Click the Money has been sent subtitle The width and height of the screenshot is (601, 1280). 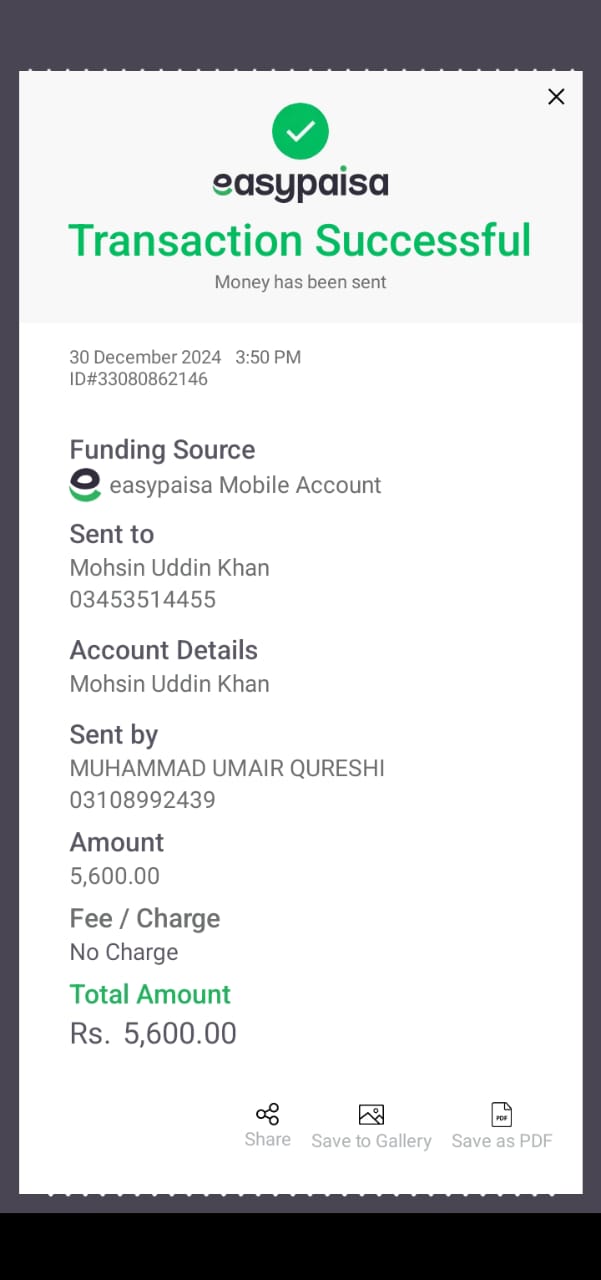pyautogui.click(x=300, y=282)
